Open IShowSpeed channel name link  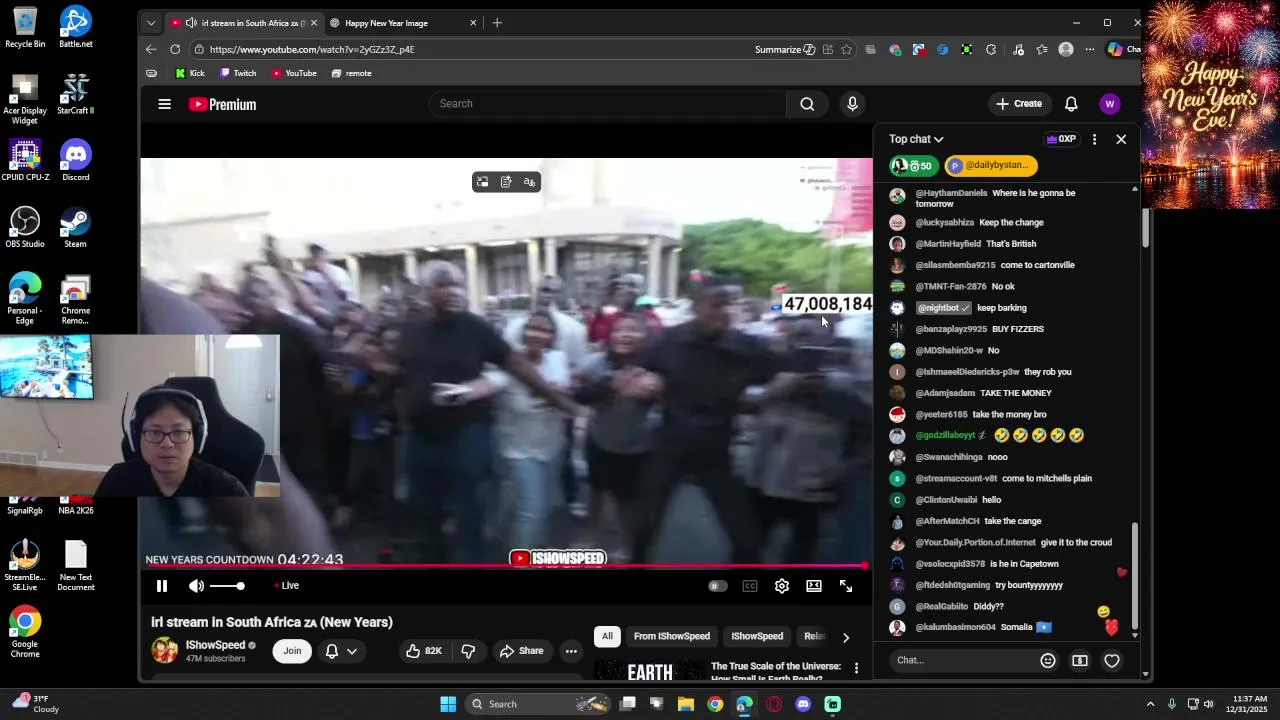click(216, 645)
